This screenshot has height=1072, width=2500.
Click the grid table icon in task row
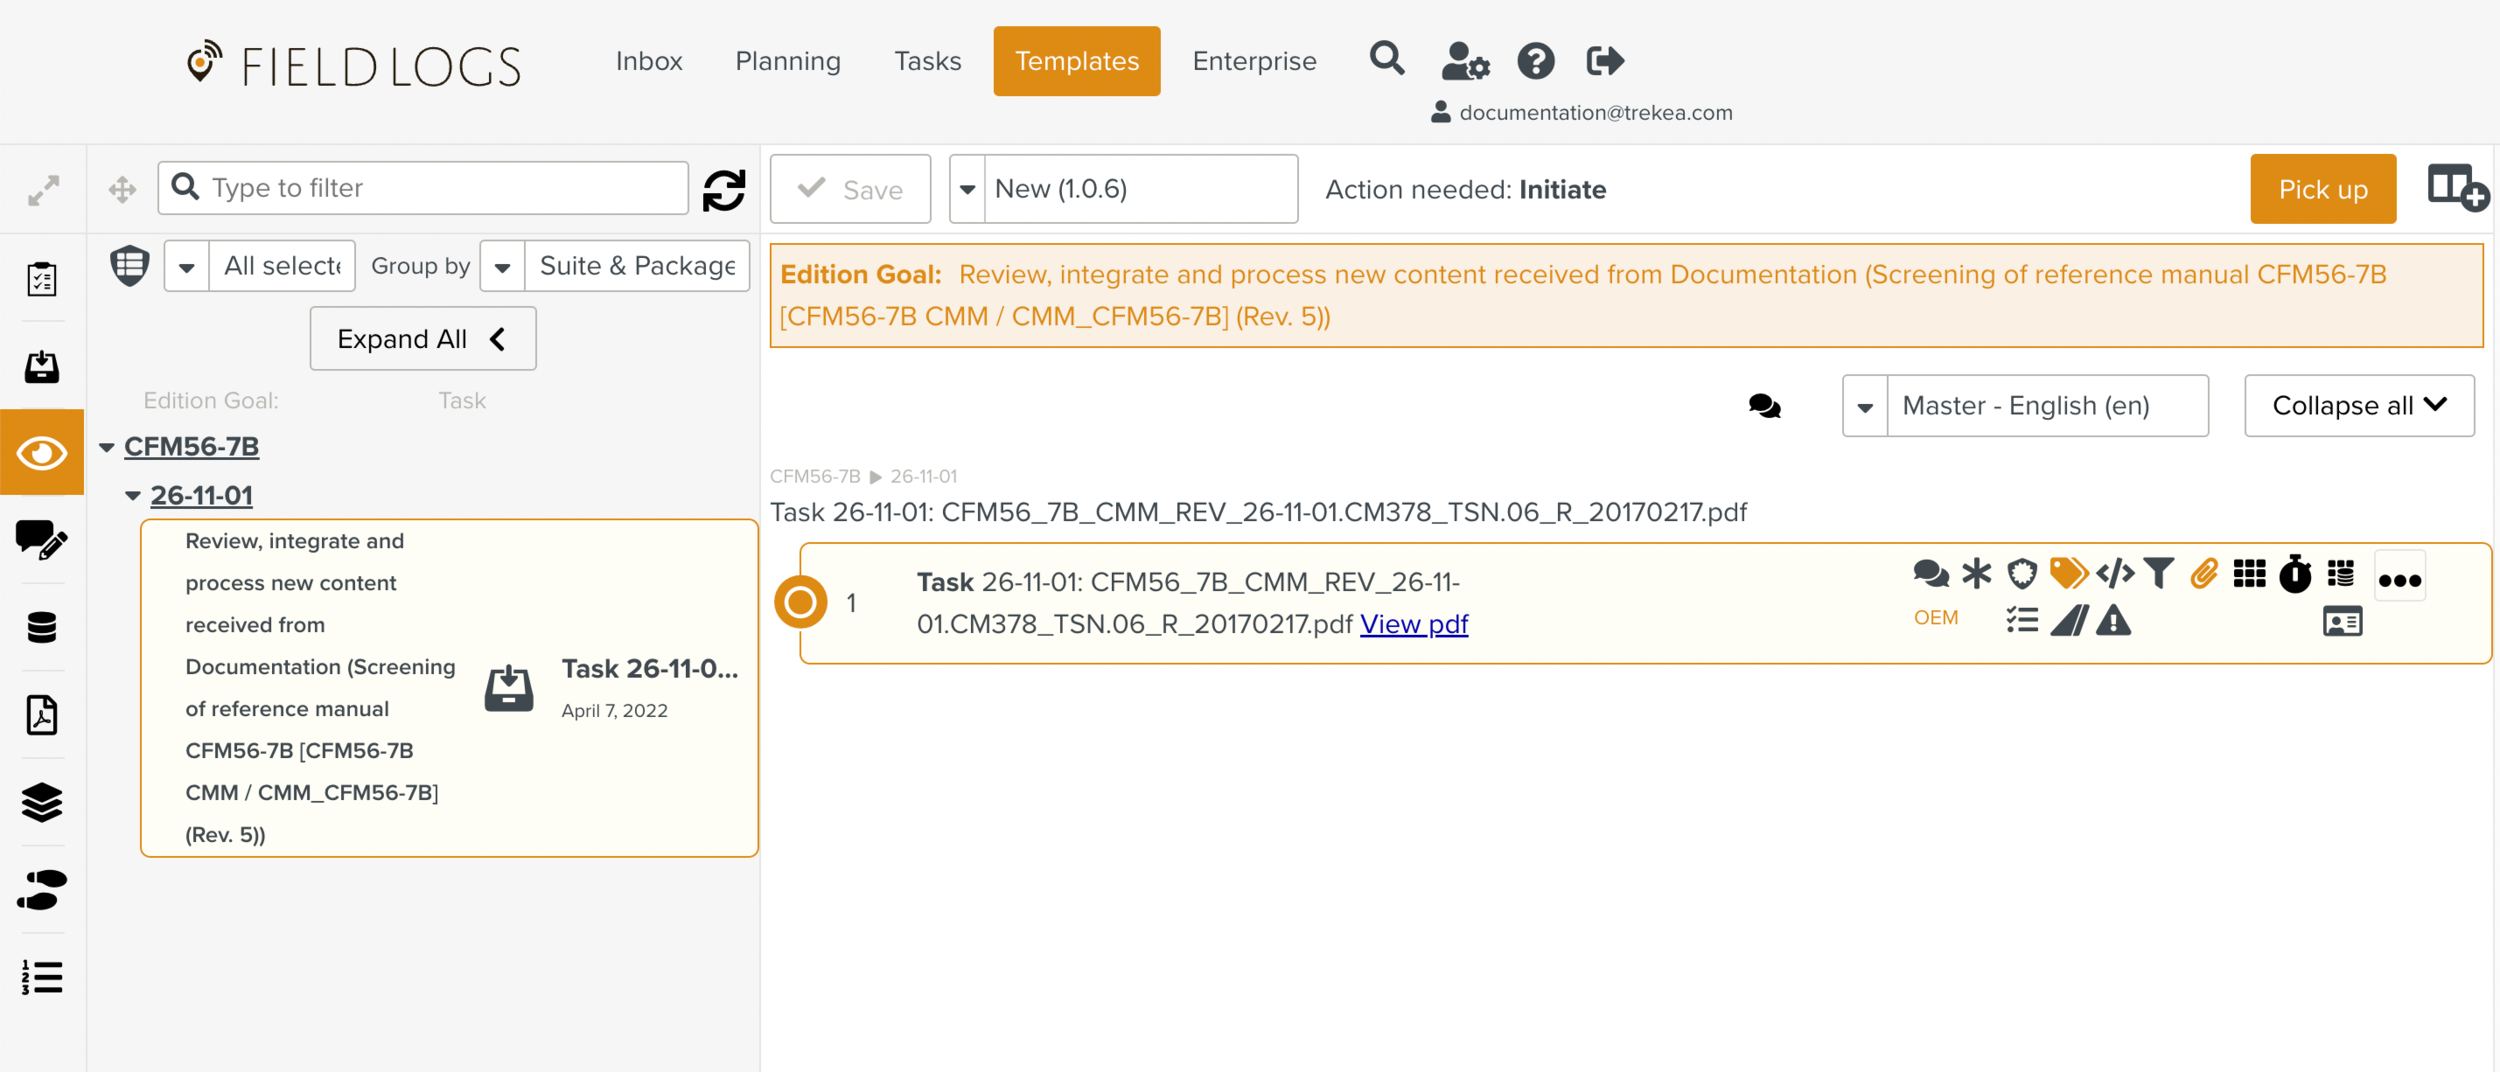pos(2249,574)
